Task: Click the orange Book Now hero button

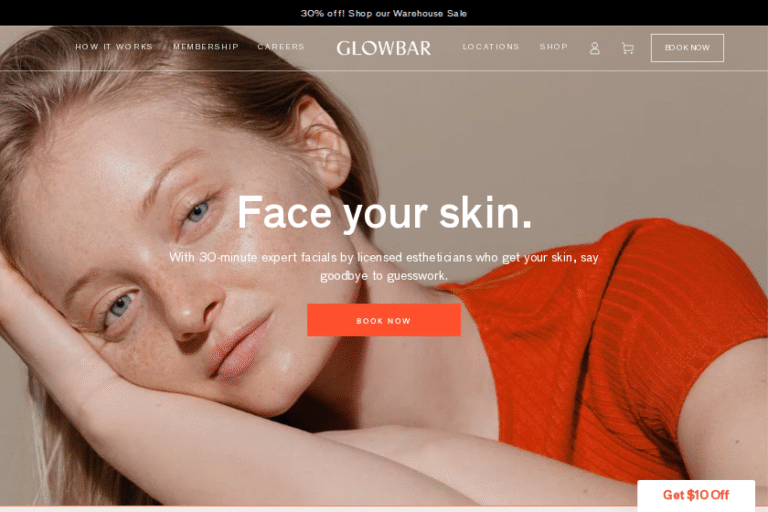Action: [384, 320]
